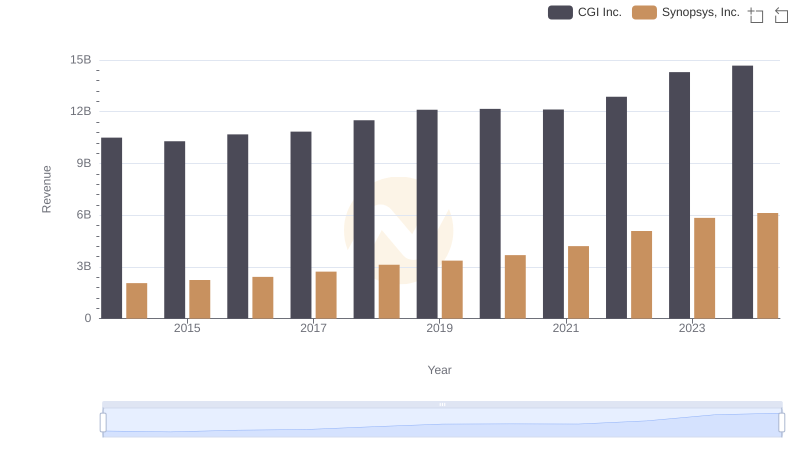Screen dimensions: 800x461
Task: Click the CGI Inc. dark legend swatch
Action: click(x=560, y=12)
